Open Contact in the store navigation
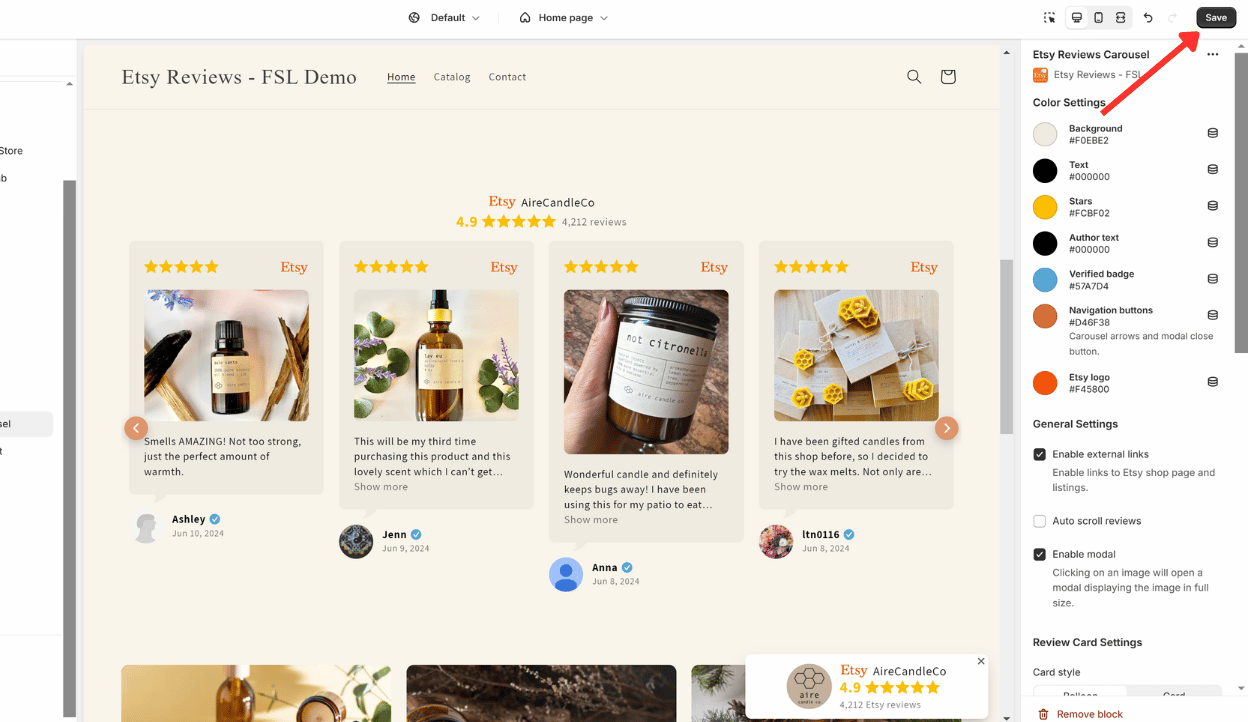Image resolution: width=1248 pixels, height=722 pixels. coord(507,77)
